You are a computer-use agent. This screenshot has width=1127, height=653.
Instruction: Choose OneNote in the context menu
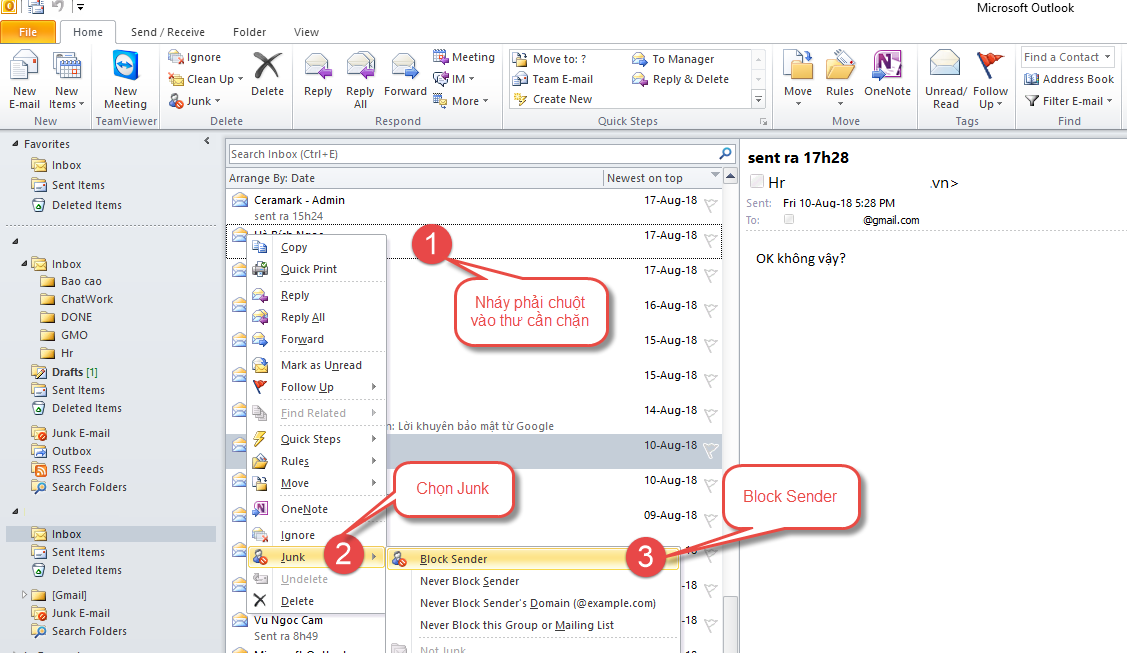coord(316,509)
